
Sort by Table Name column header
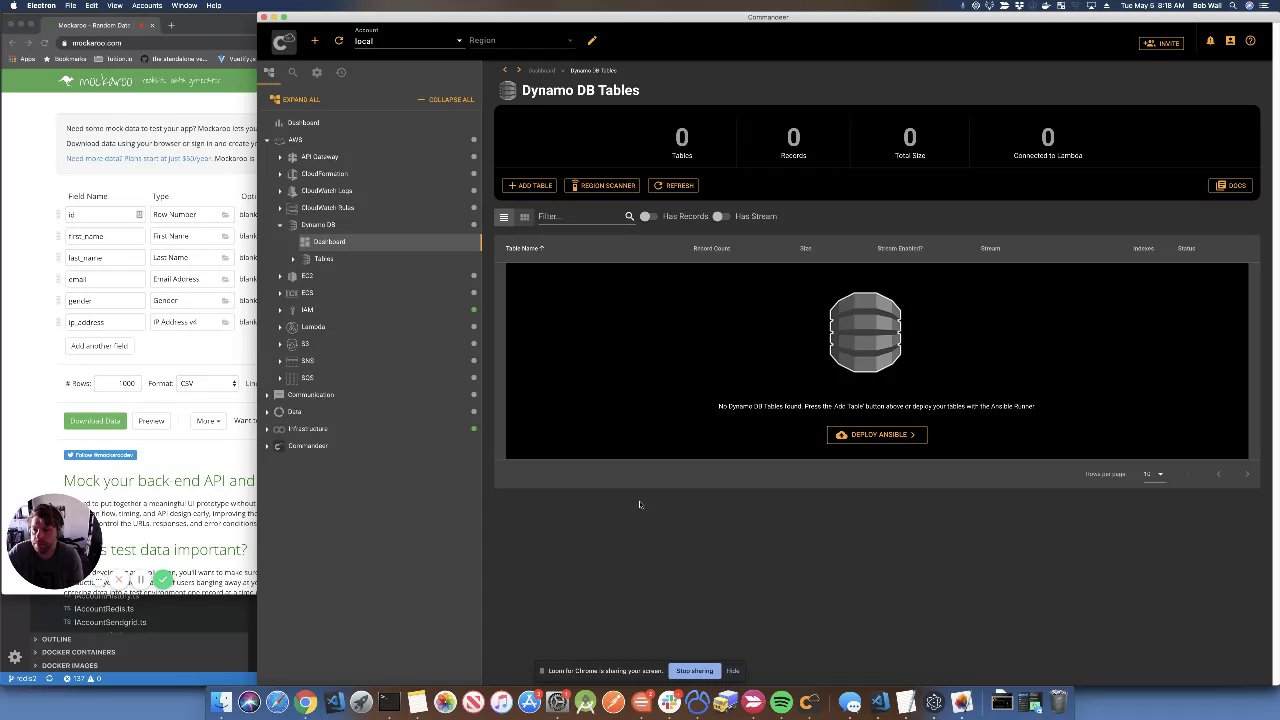[x=525, y=249]
